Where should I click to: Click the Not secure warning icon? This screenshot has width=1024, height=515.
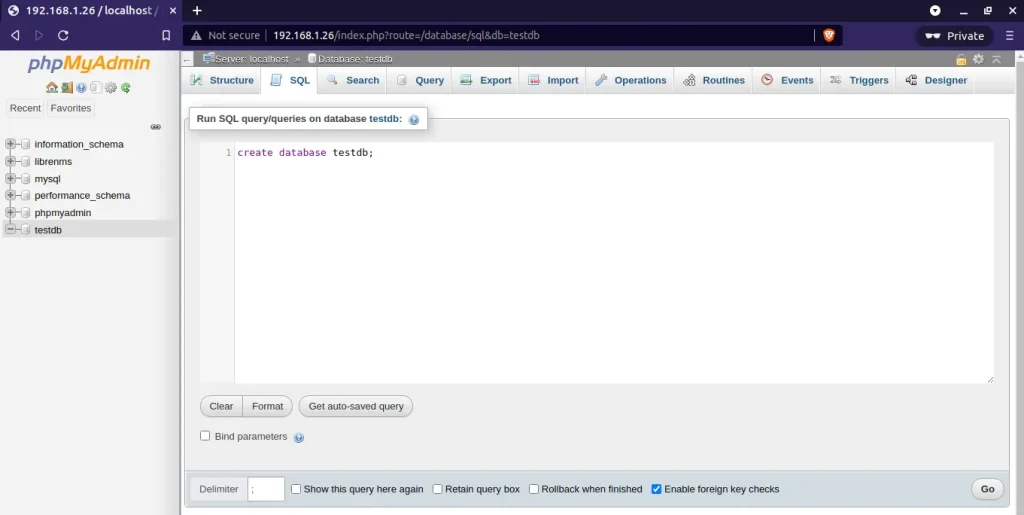coord(196,35)
